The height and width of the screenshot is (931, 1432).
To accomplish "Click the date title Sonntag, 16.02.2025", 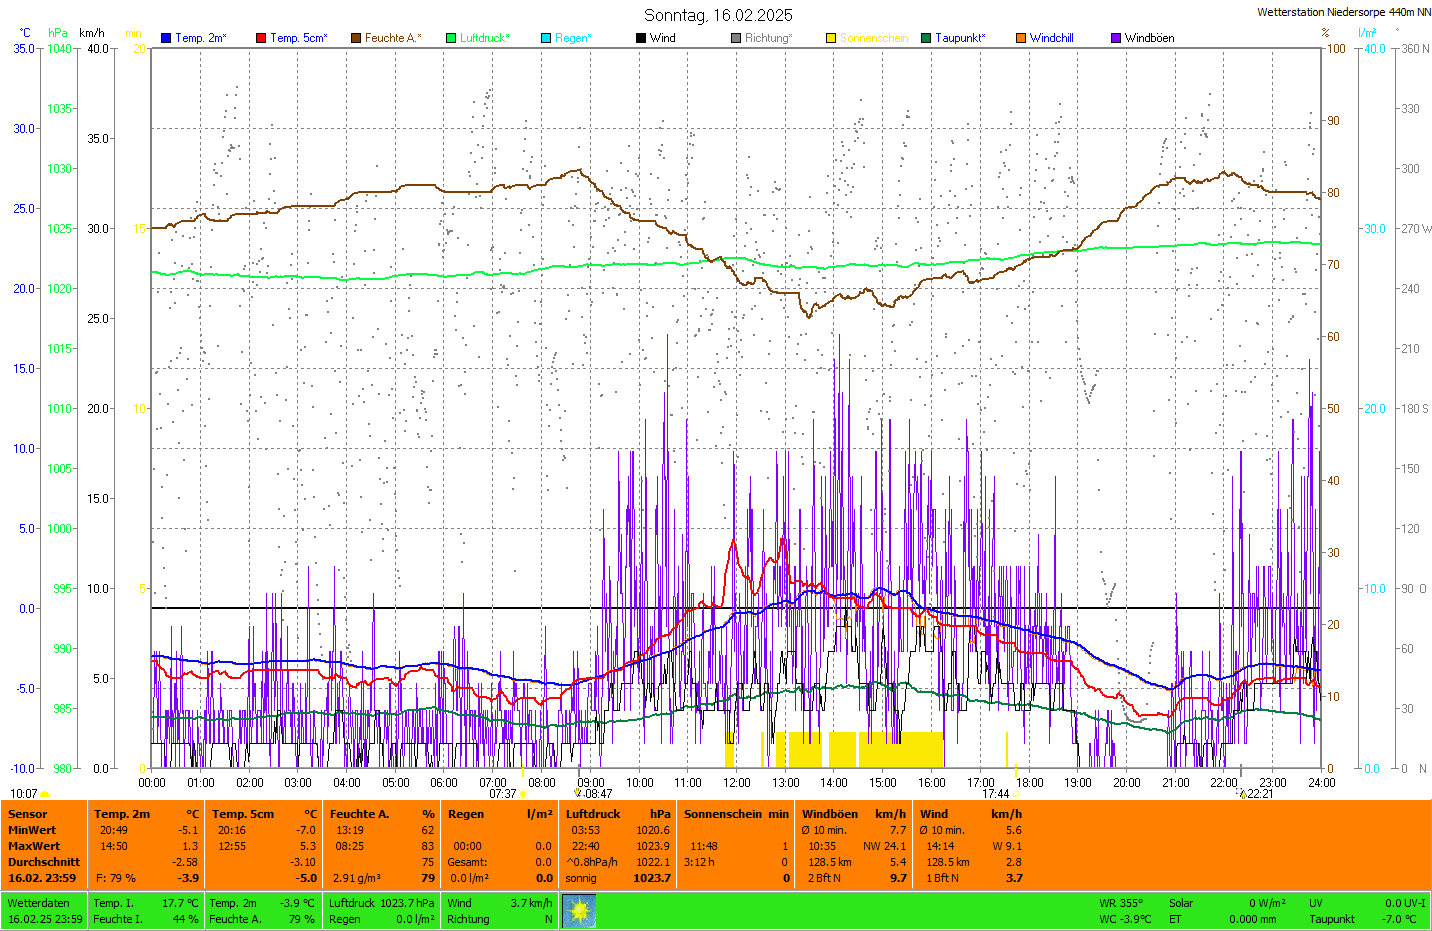I will point(718,15).
